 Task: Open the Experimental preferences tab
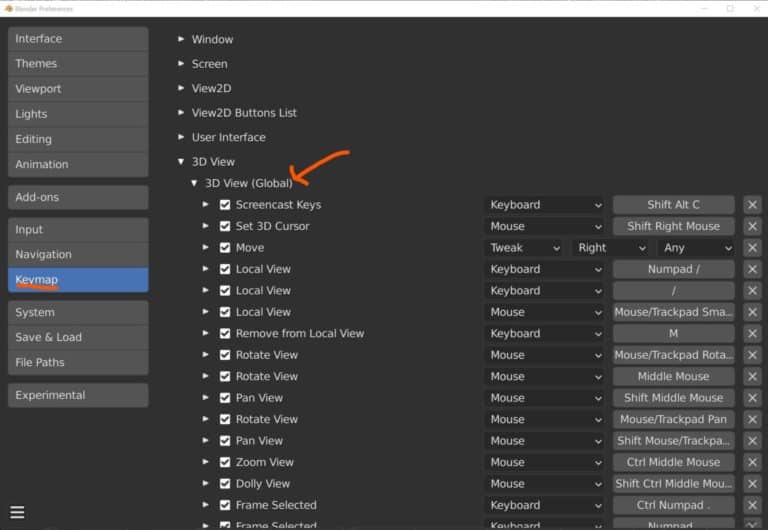(78, 395)
